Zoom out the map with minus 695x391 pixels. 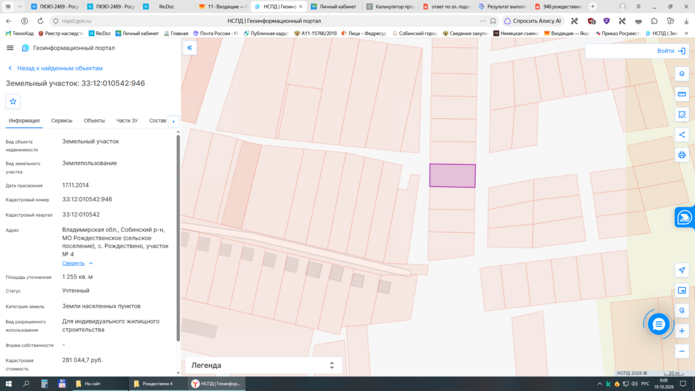point(682,351)
